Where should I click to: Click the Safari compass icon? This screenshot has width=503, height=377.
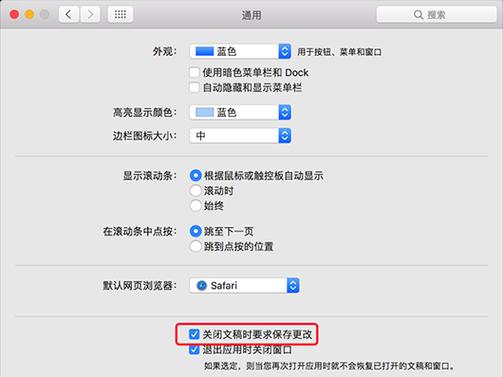click(201, 286)
